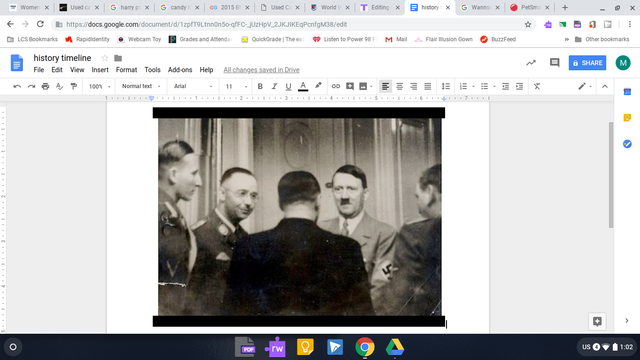The width and height of the screenshot is (640, 360).
Task: Open the Add-ons menu
Action: [180, 70]
